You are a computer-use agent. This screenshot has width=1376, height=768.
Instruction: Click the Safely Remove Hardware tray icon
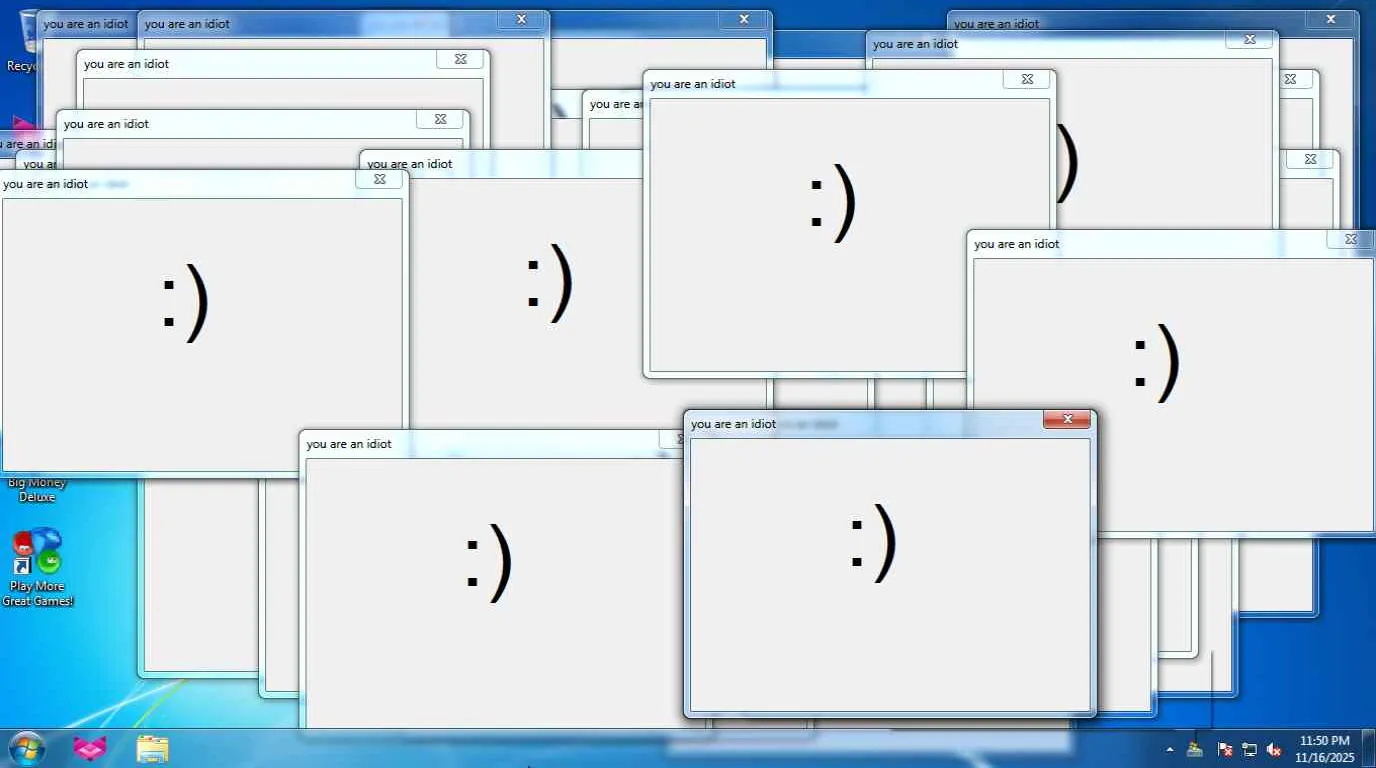click(1195, 749)
